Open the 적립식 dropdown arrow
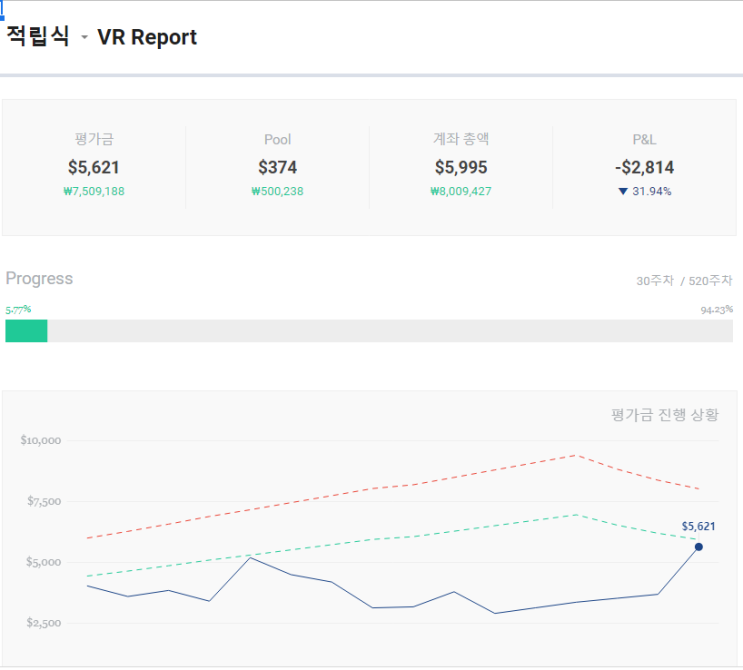 pyautogui.click(x=84, y=37)
